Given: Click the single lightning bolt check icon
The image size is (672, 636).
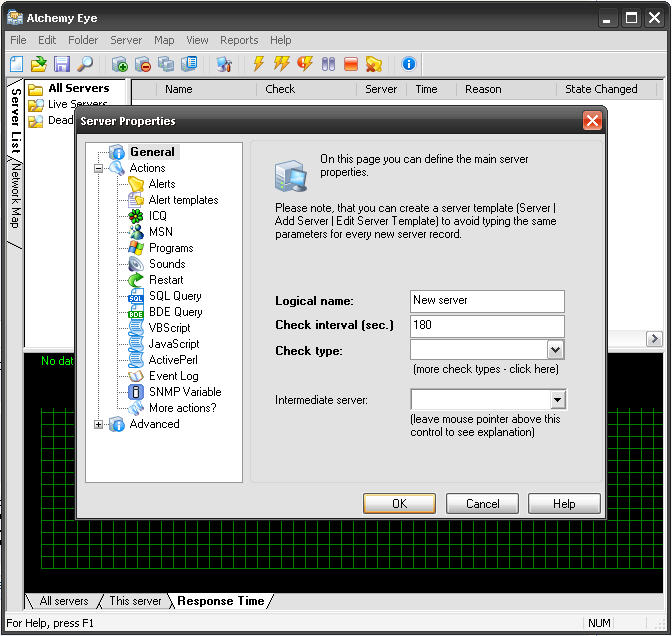Looking at the screenshot, I should tap(258, 64).
